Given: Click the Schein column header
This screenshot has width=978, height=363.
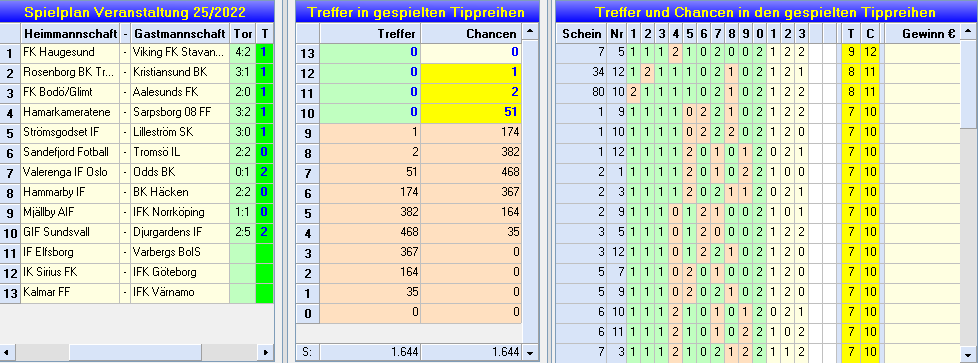Looking at the screenshot, I should pyautogui.click(x=581, y=34).
